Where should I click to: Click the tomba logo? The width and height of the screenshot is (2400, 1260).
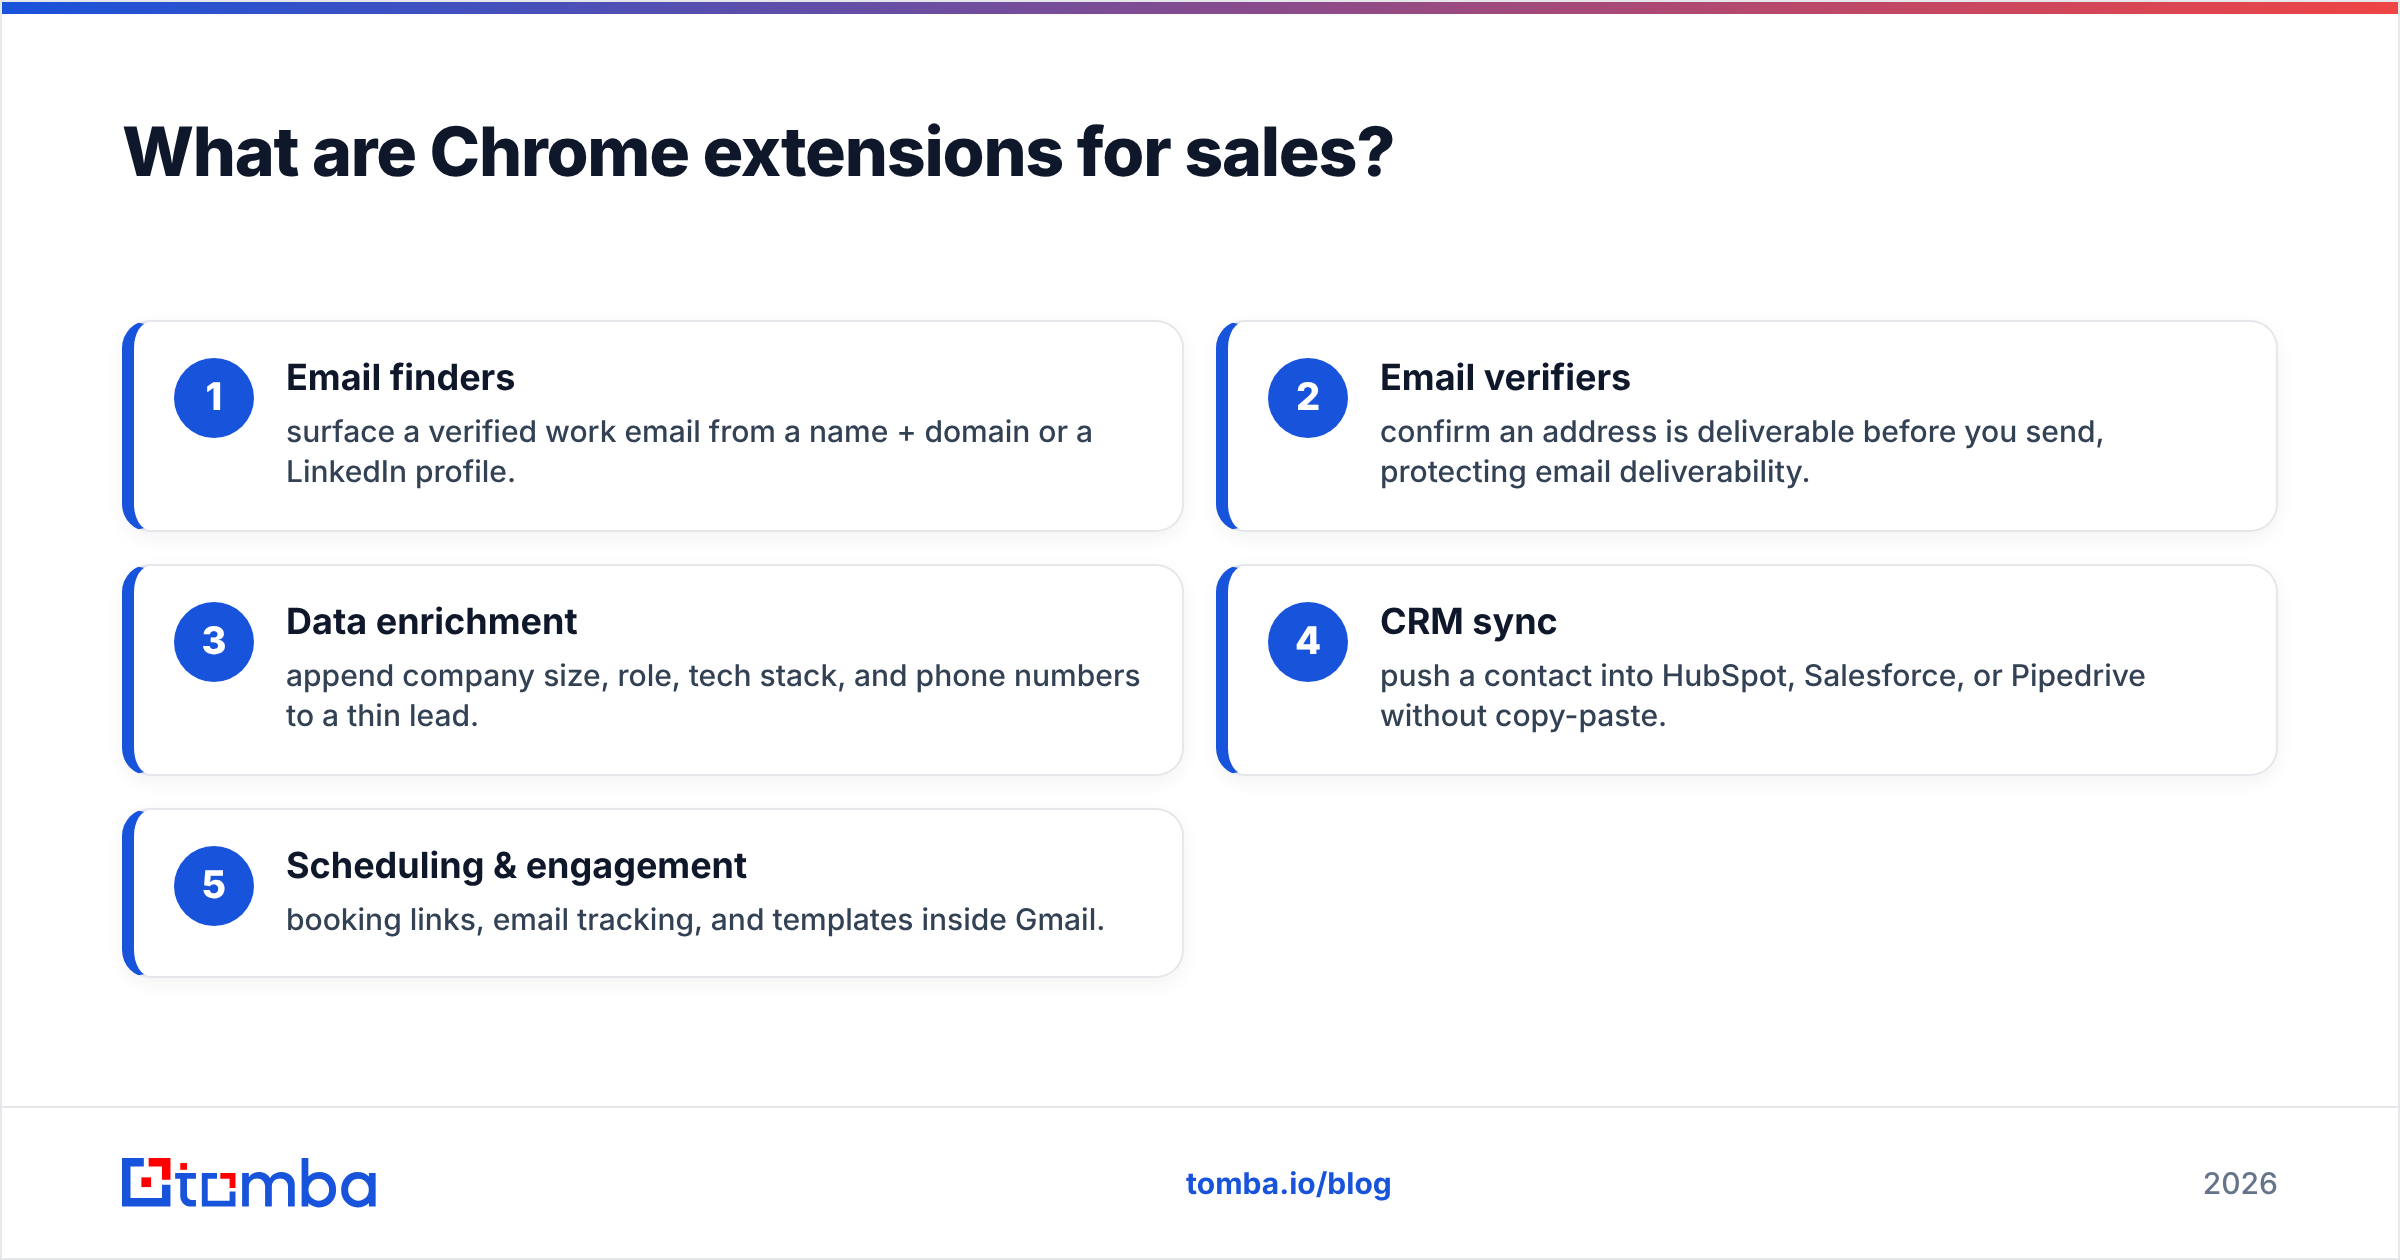click(249, 1183)
